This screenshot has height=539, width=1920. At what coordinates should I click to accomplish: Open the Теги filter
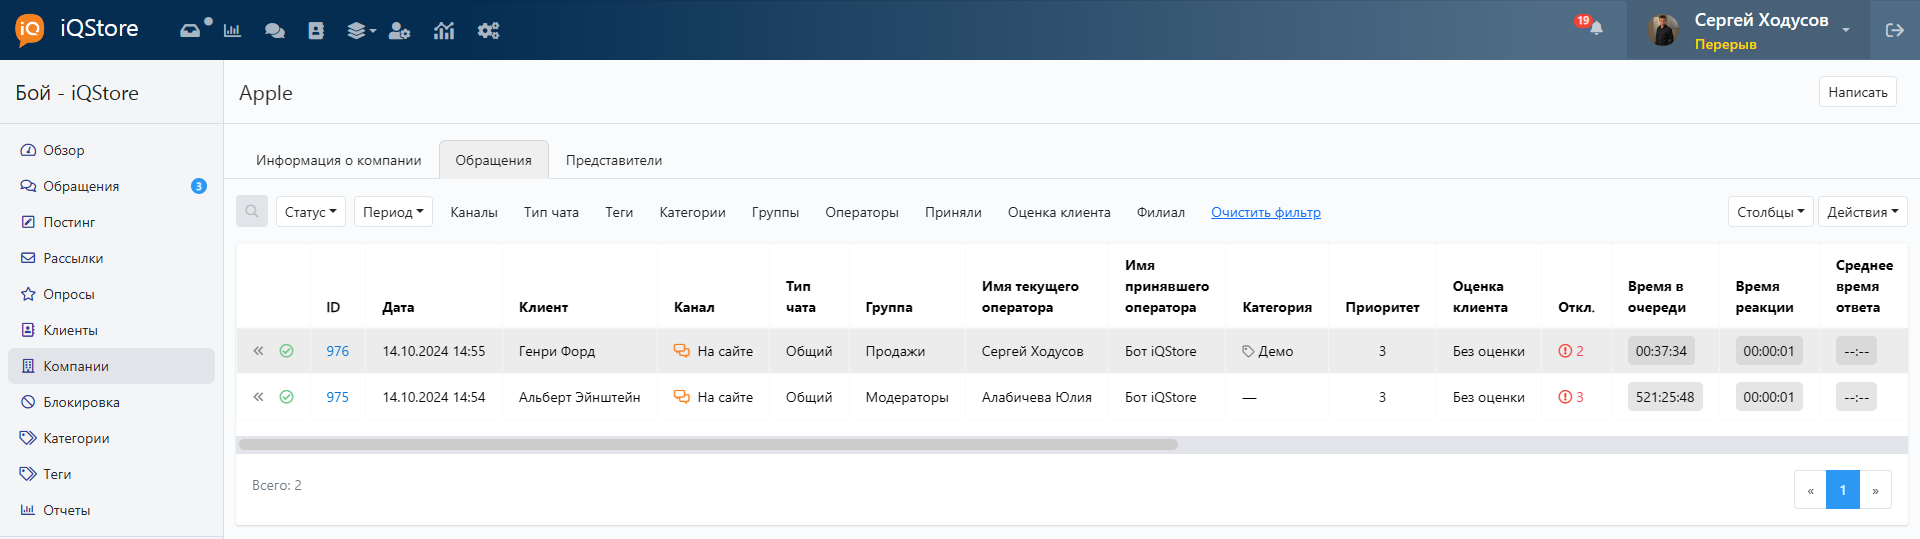619,212
